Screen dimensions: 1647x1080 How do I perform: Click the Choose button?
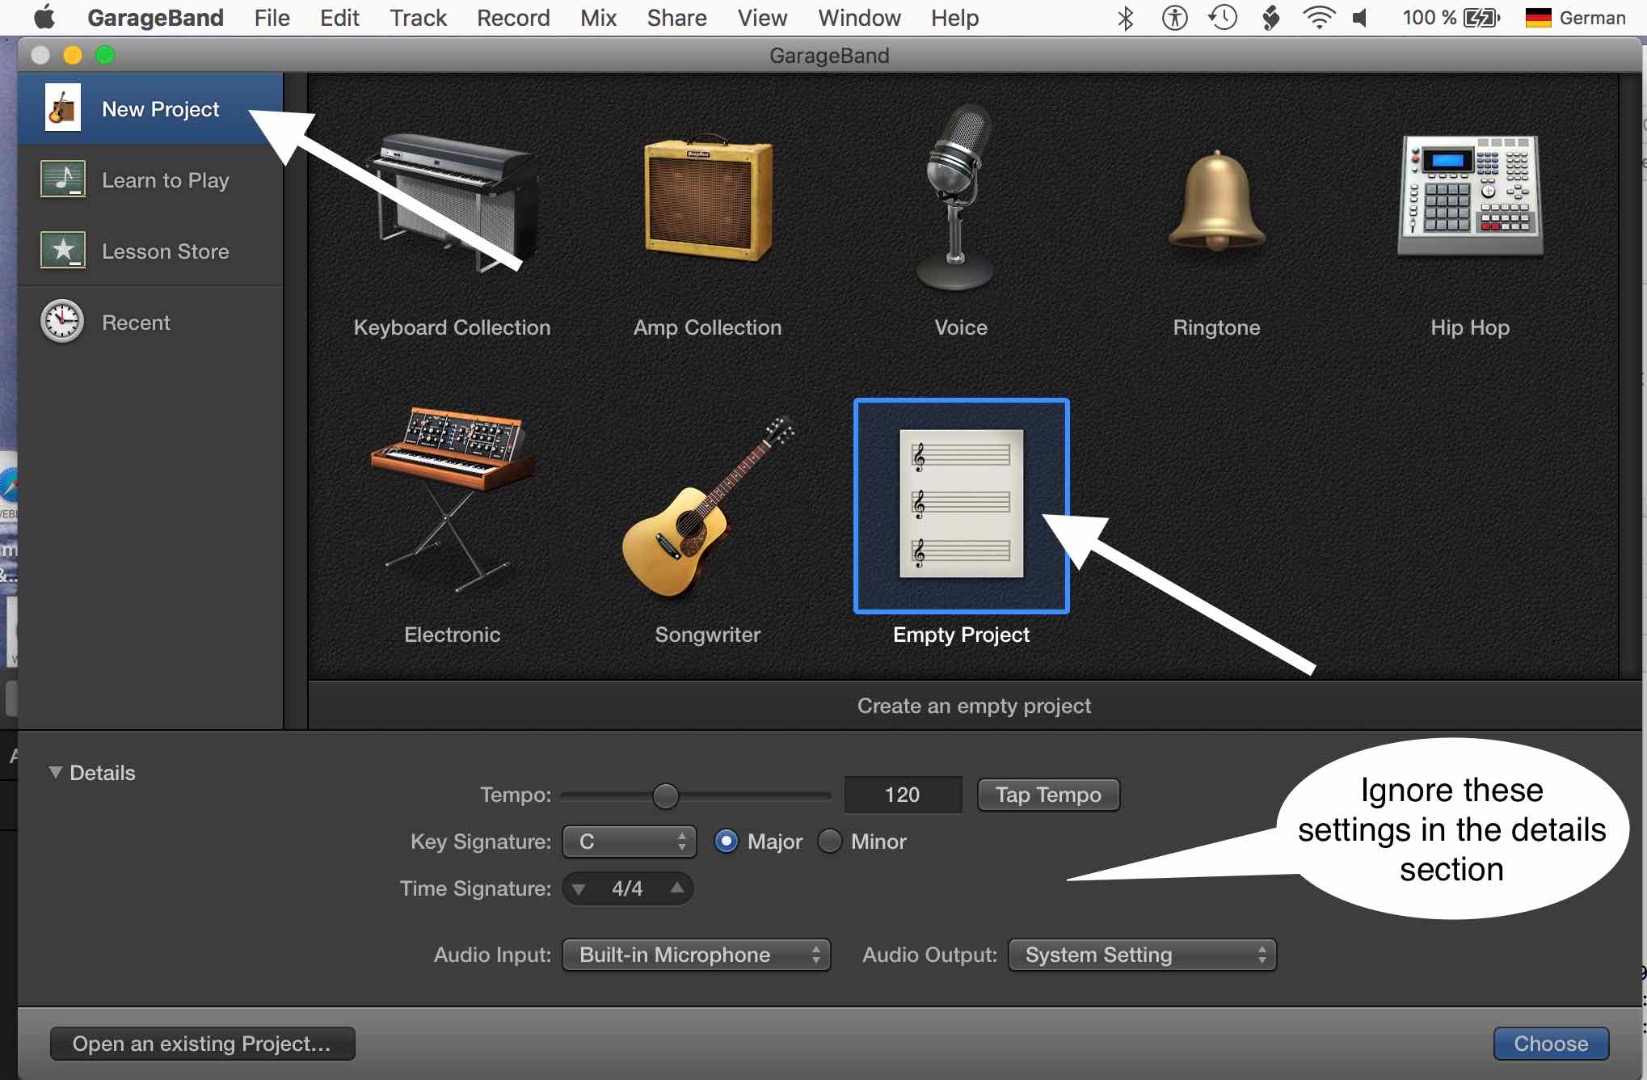(1551, 1043)
